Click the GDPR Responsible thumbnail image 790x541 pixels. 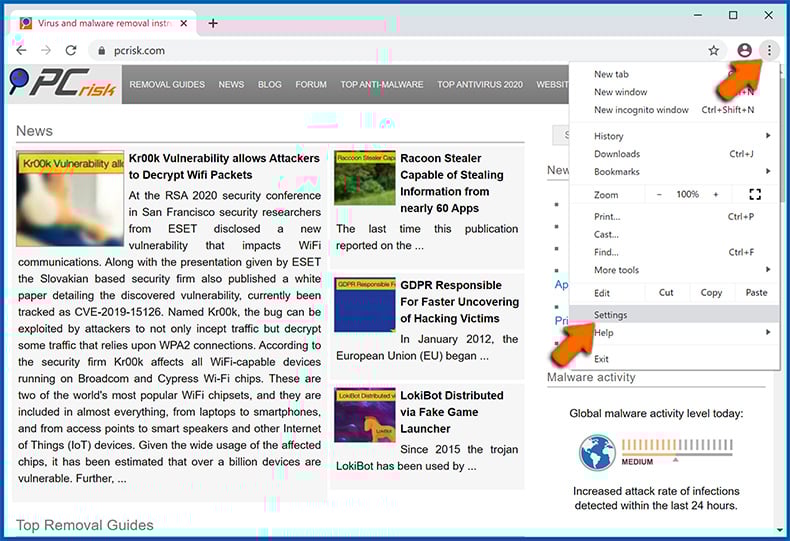coord(365,305)
